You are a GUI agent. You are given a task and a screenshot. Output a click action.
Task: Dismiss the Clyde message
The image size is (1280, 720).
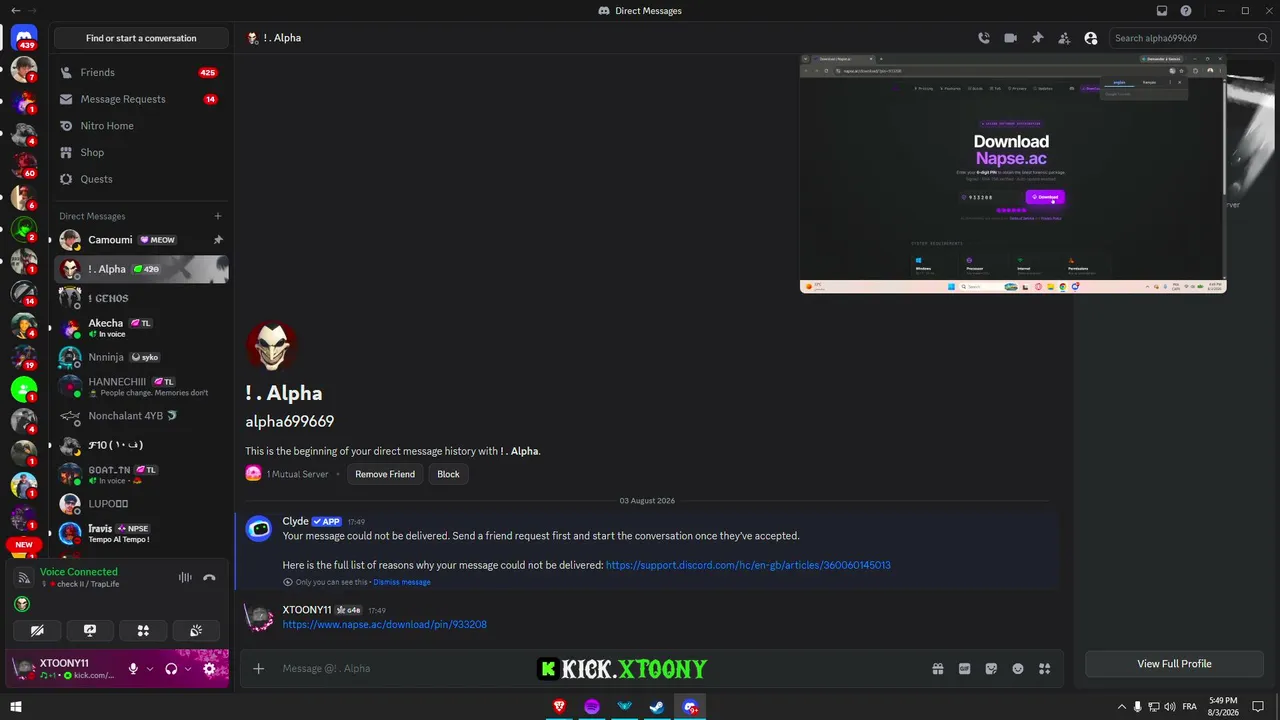(402, 582)
